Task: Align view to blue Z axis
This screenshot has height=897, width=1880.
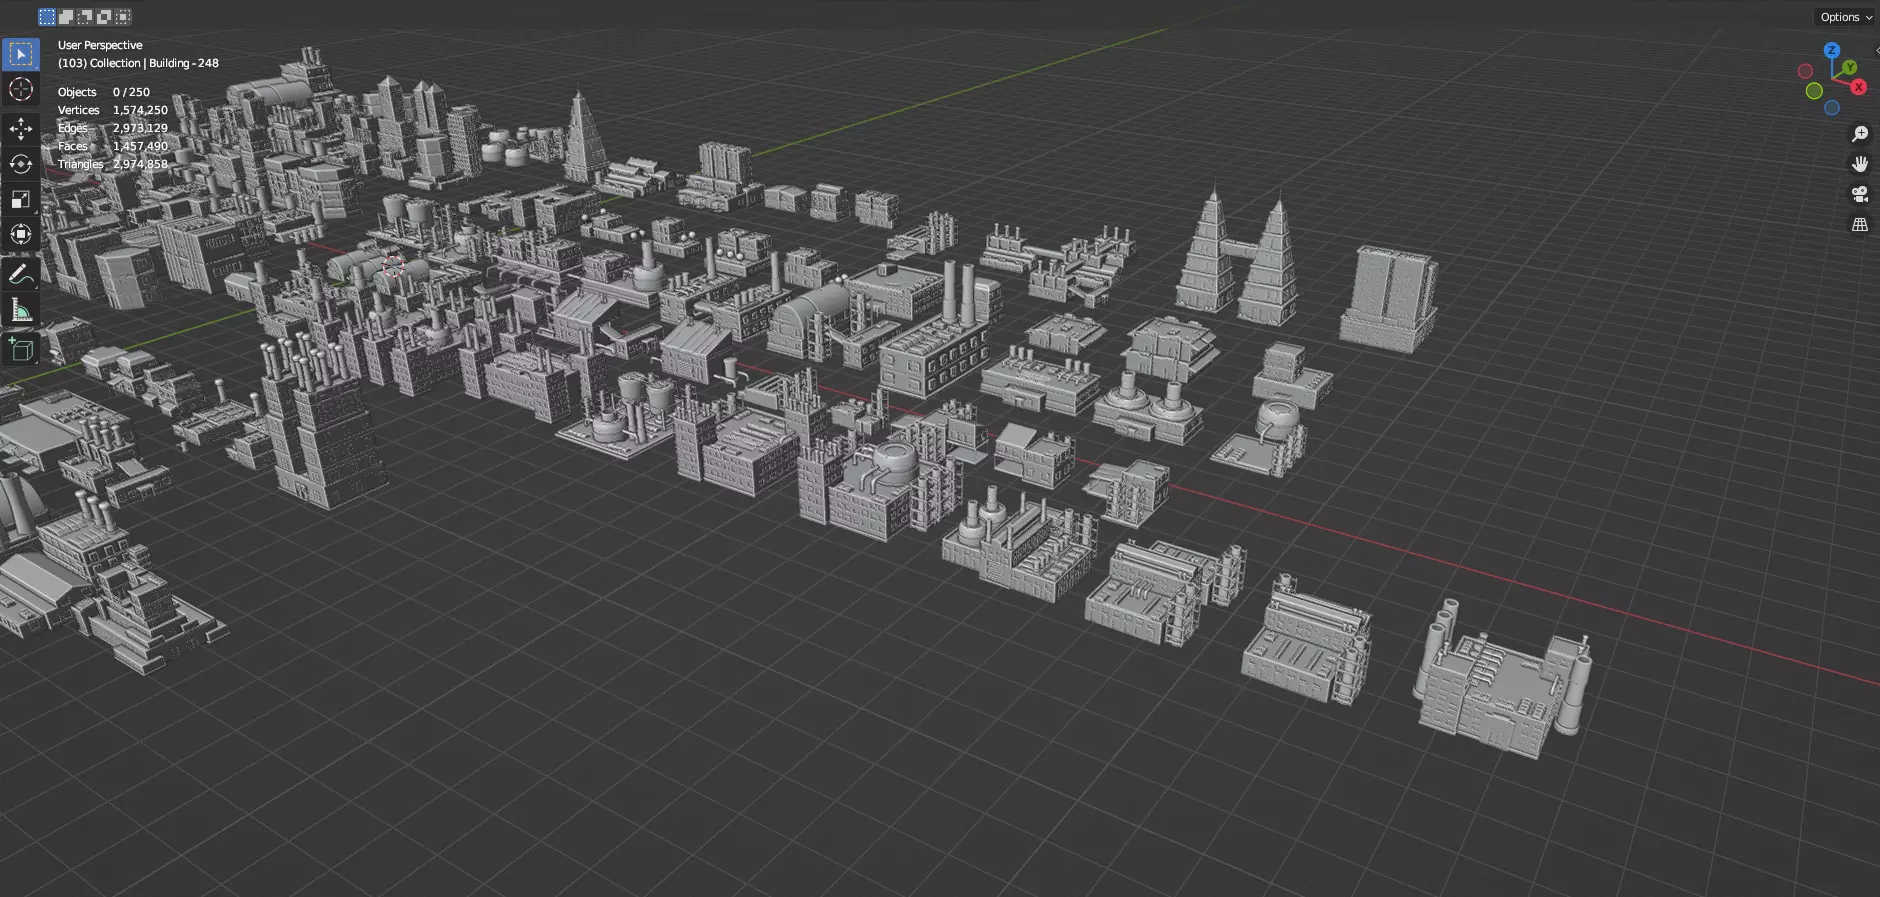Action: coord(1832,50)
